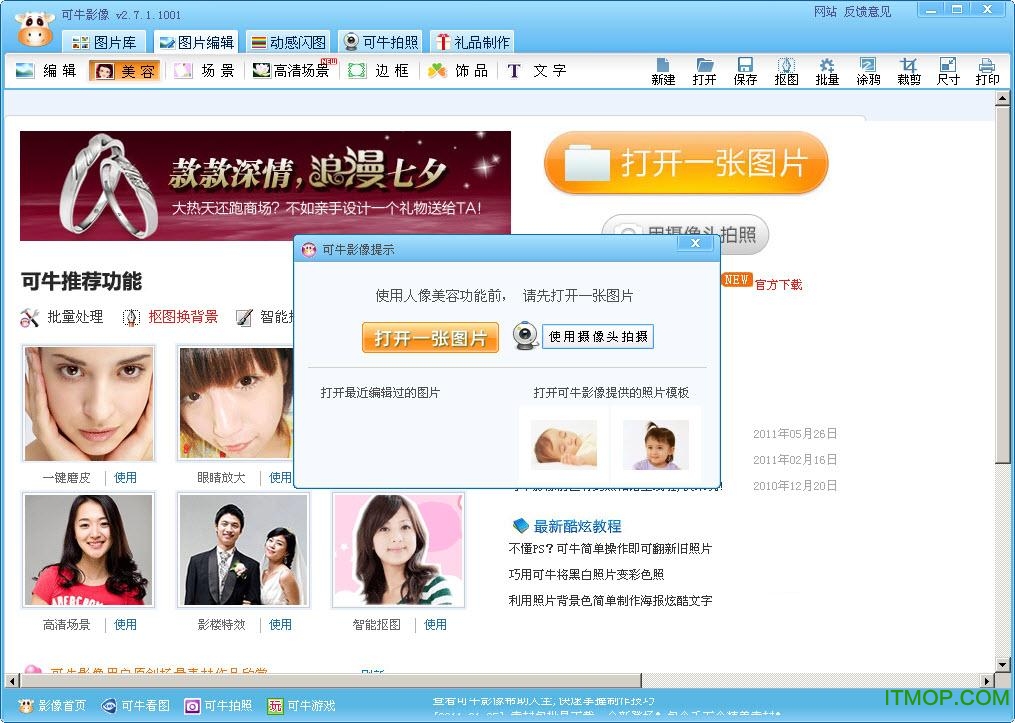Select the 边框 sub-tab
1015x723 pixels.
379,71
